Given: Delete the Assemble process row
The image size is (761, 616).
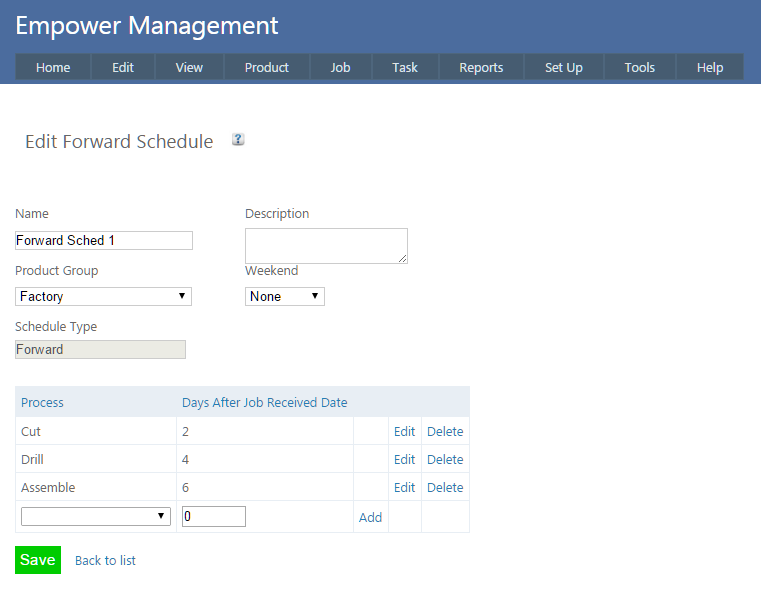Looking at the screenshot, I should [x=445, y=488].
